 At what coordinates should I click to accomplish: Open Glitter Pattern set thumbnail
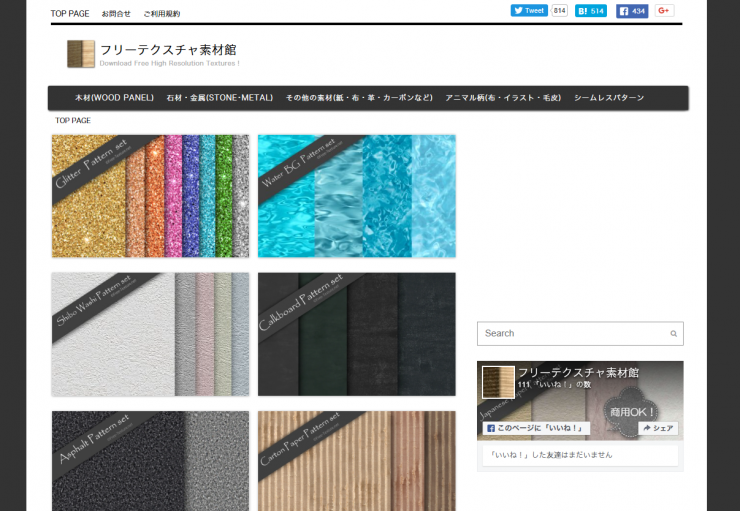151,196
